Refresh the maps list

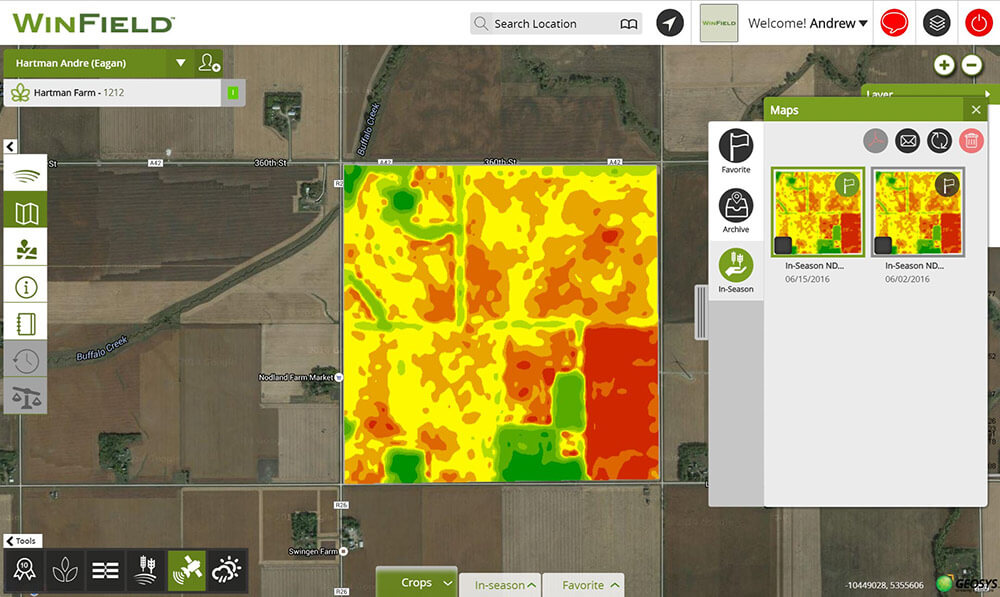[x=938, y=141]
